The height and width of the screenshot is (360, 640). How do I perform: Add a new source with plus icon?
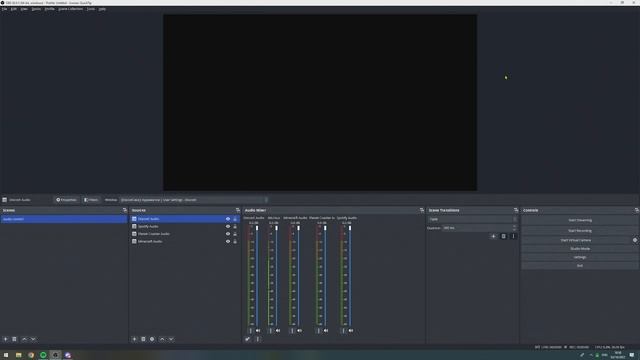pyautogui.click(x=134, y=339)
